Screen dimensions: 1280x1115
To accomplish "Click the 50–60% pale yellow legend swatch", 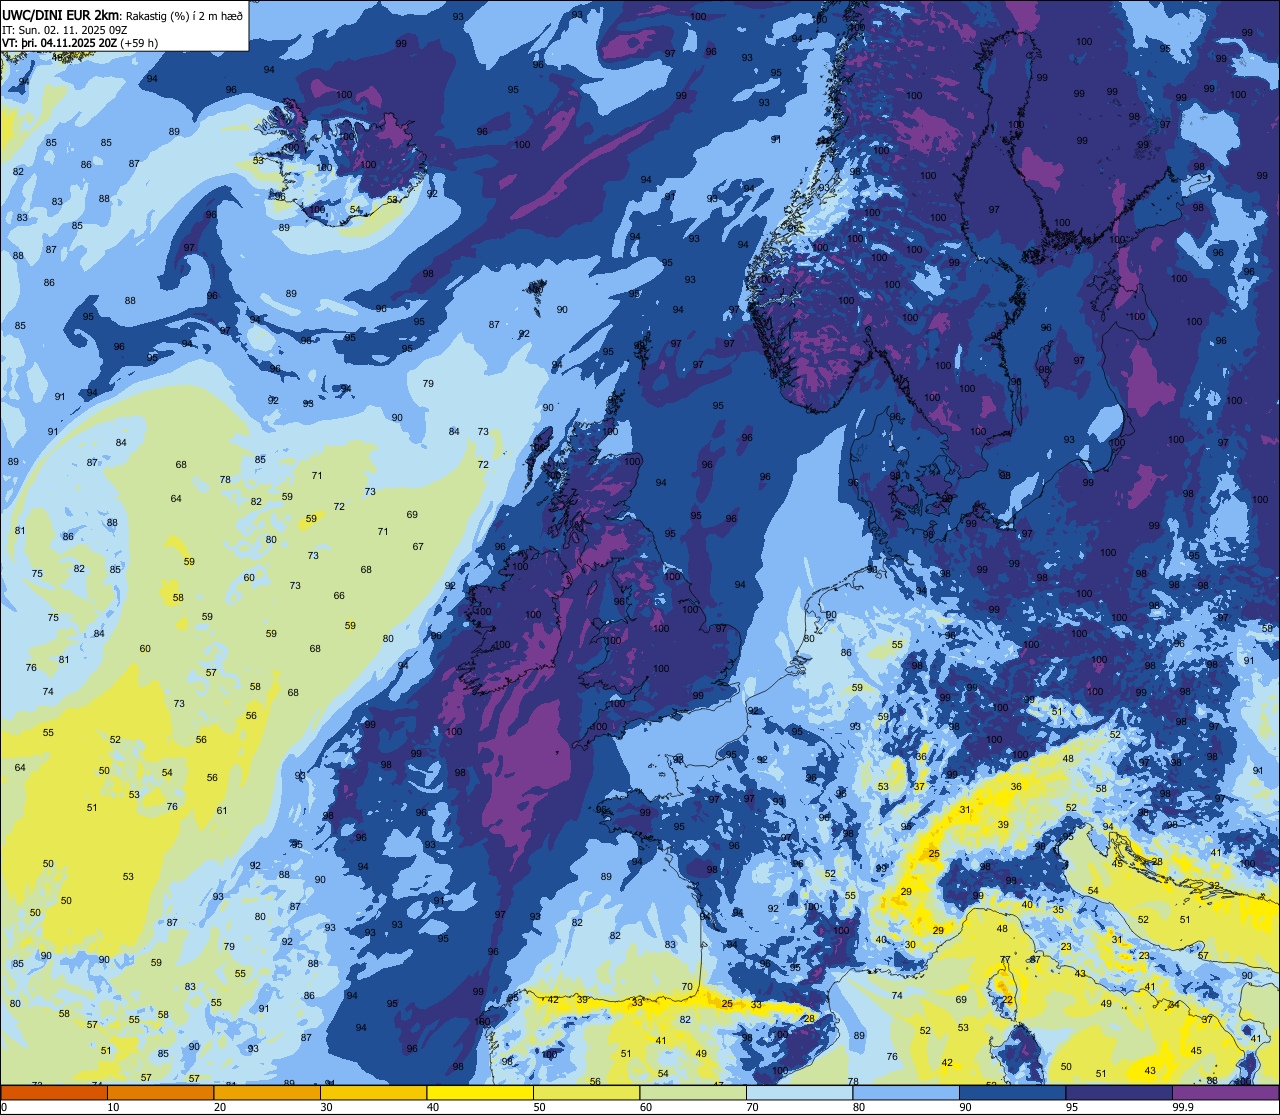I will point(586,1093).
